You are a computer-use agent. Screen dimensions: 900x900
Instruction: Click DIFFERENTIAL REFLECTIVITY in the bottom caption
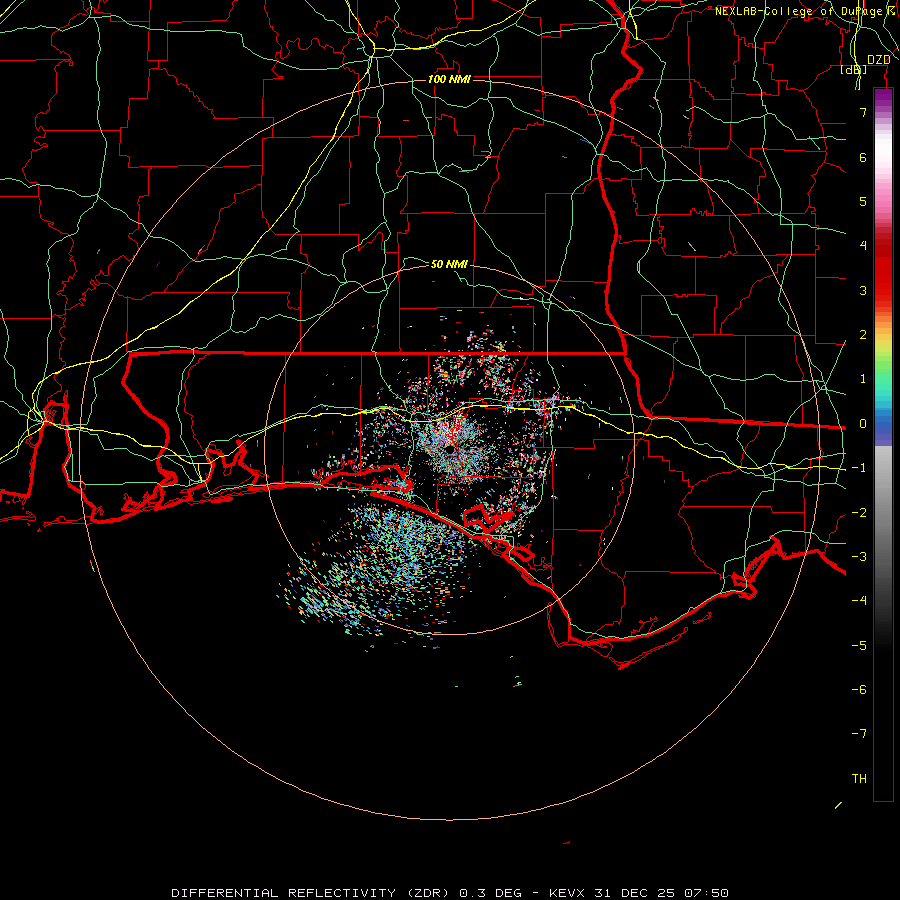[x=284, y=893]
